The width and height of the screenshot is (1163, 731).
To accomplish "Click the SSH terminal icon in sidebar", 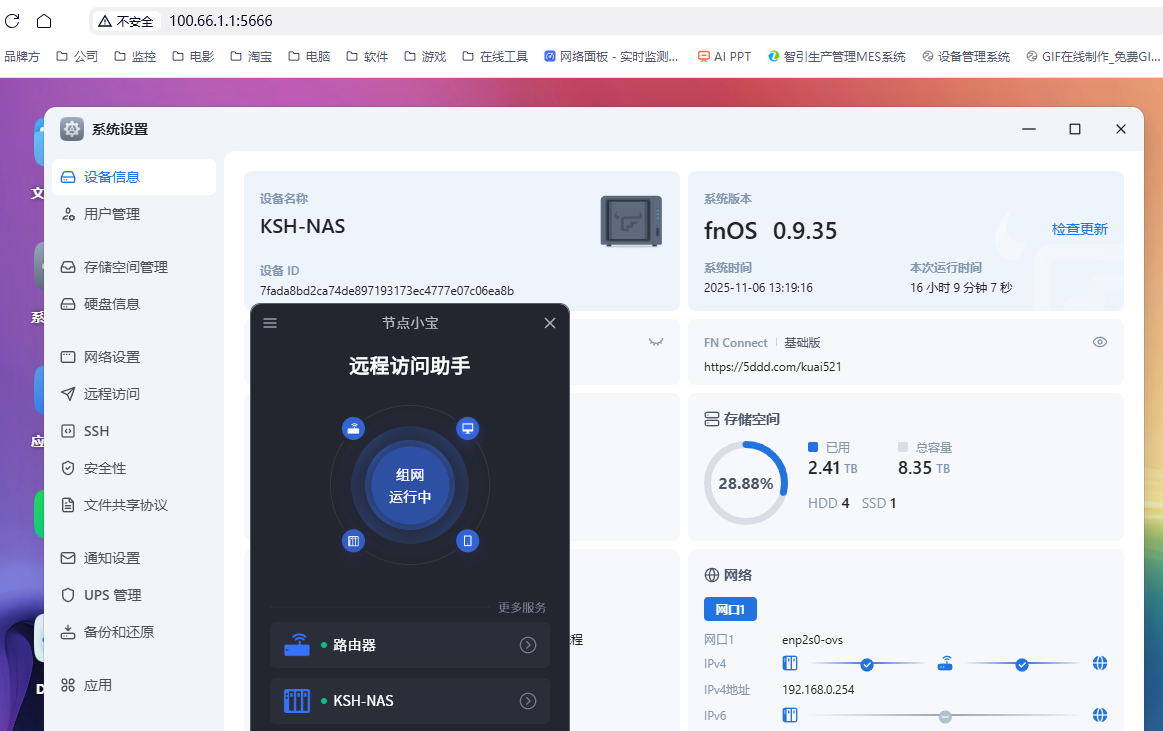I will pos(67,431).
